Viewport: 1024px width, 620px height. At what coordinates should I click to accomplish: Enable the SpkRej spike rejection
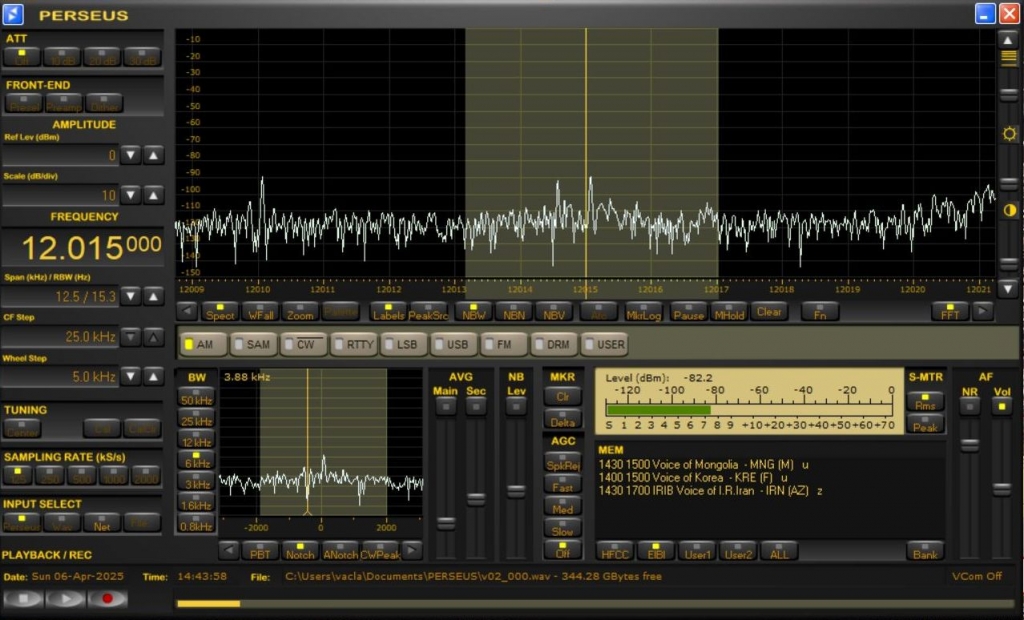(562, 462)
